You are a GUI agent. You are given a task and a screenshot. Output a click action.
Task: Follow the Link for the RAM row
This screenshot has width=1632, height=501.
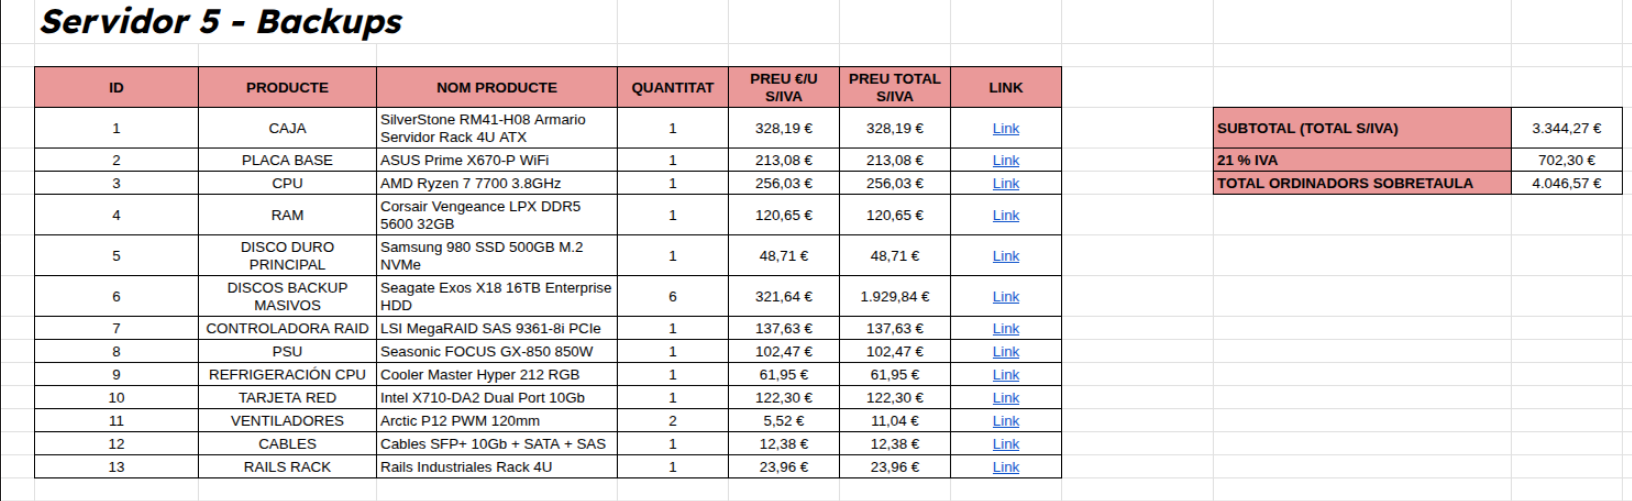coord(1005,215)
